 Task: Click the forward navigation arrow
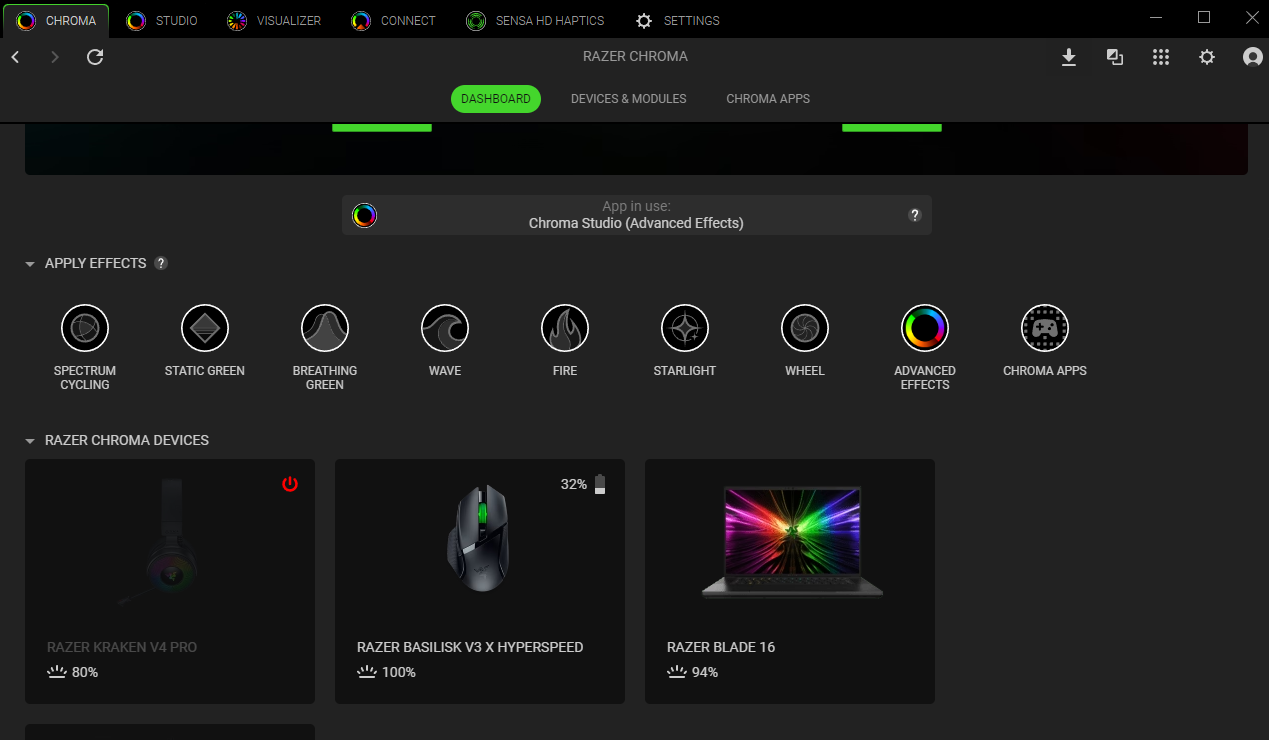[x=55, y=57]
